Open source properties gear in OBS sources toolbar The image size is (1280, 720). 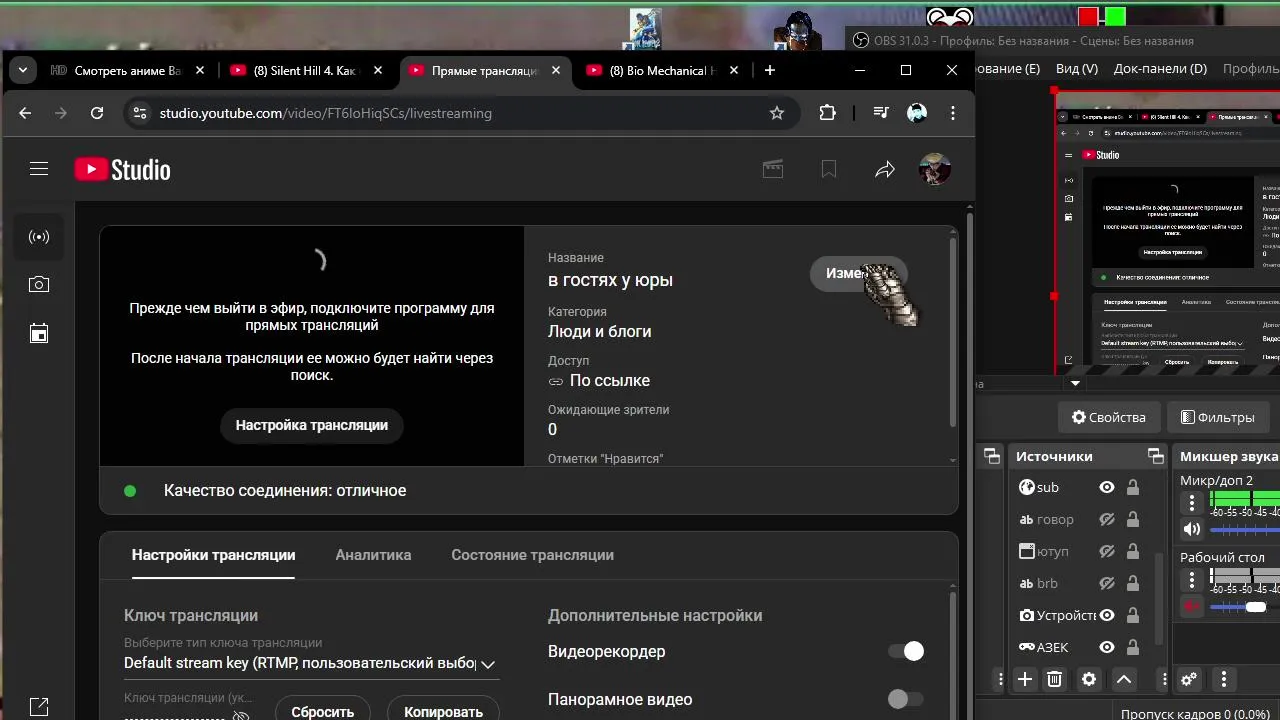(1089, 679)
